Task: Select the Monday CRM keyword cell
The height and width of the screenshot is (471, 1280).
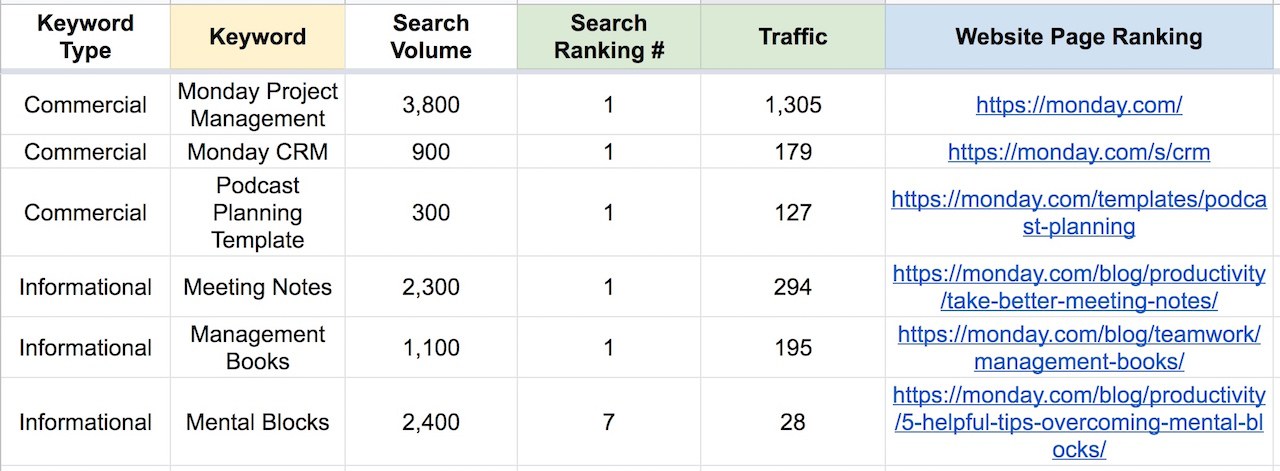Action: tap(258, 152)
